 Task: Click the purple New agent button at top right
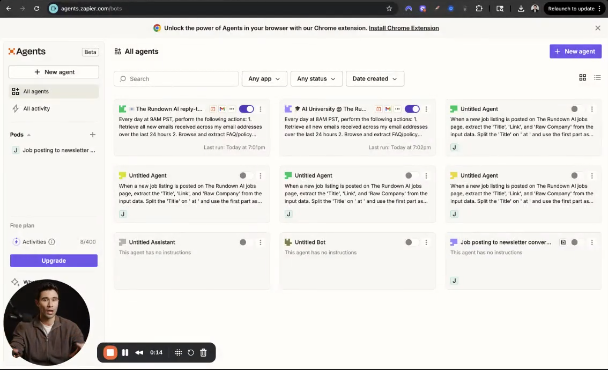pyautogui.click(x=575, y=51)
